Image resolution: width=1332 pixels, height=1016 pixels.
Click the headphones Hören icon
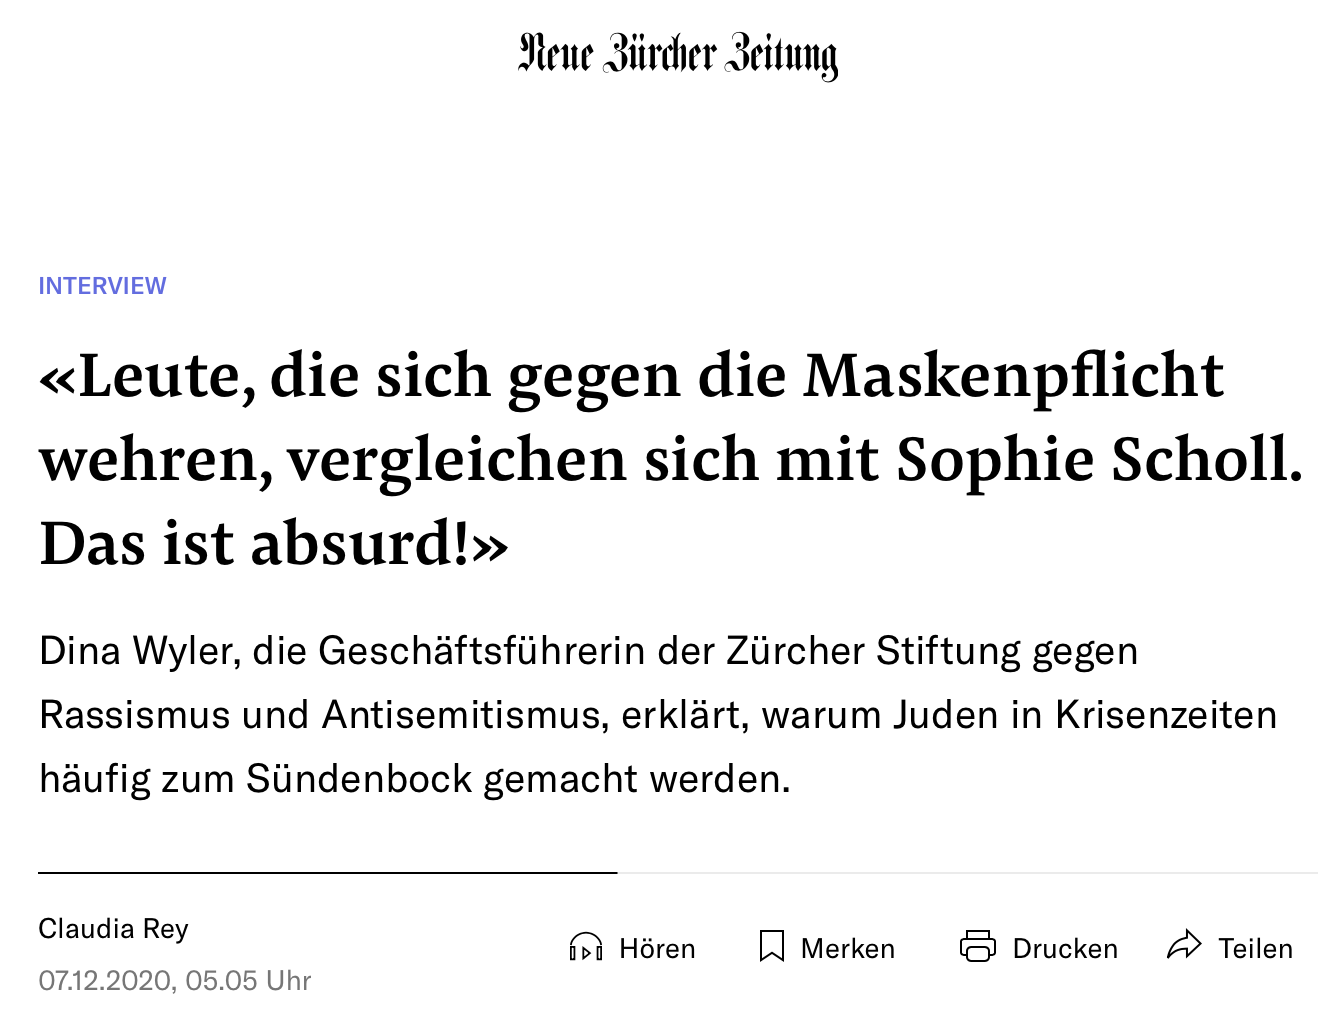click(x=586, y=947)
